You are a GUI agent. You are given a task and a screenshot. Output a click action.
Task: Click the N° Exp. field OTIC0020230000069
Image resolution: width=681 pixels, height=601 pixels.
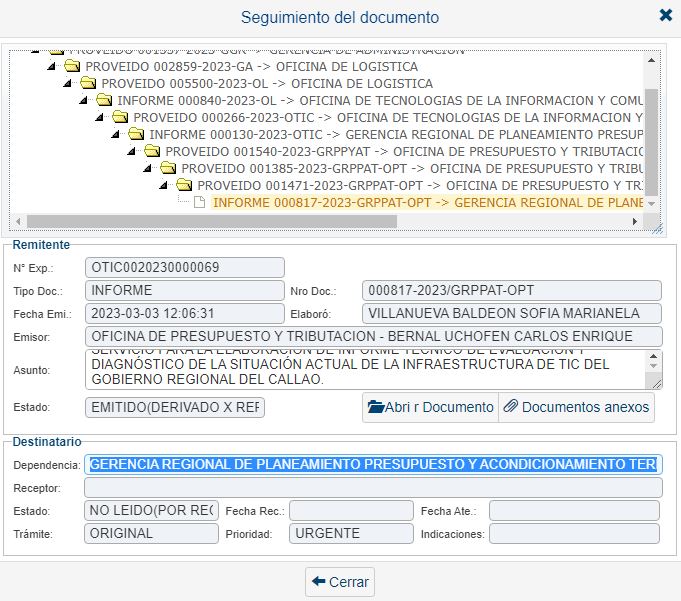pyautogui.click(x=185, y=267)
